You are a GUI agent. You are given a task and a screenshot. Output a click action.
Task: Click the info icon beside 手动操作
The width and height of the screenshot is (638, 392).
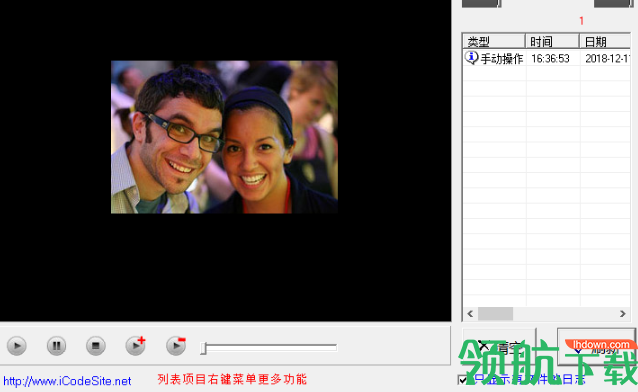click(471, 58)
